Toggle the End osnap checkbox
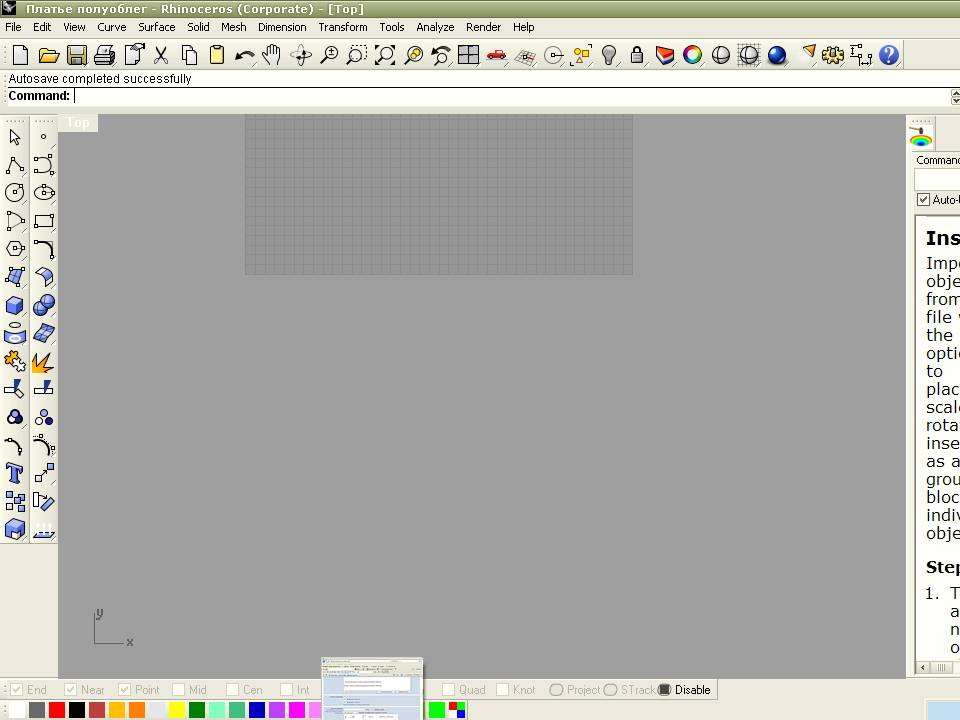Image resolution: width=960 pixels, height=720 pixels. (x=17, y=689)
